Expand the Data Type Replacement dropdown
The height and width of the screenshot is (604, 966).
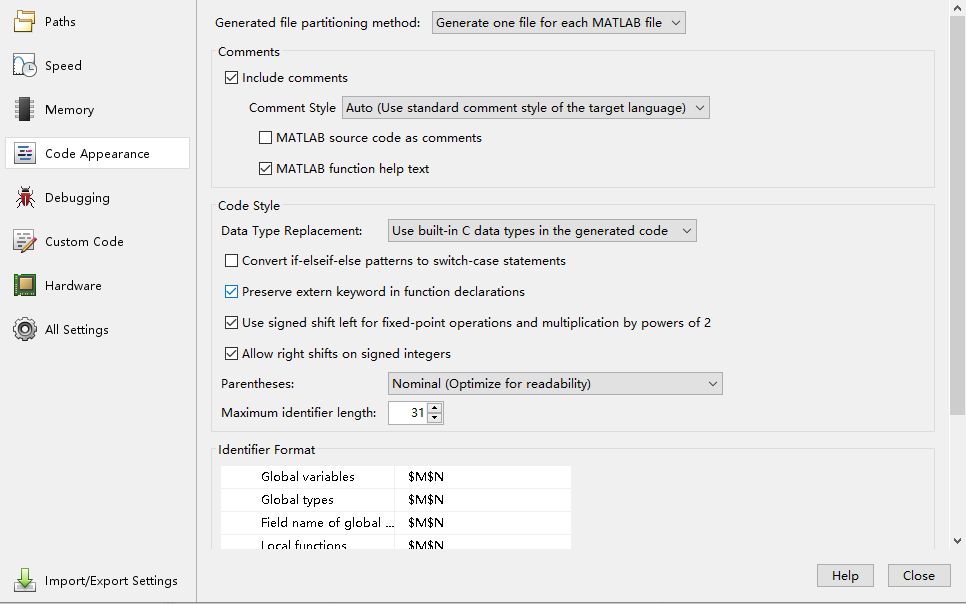542,231
